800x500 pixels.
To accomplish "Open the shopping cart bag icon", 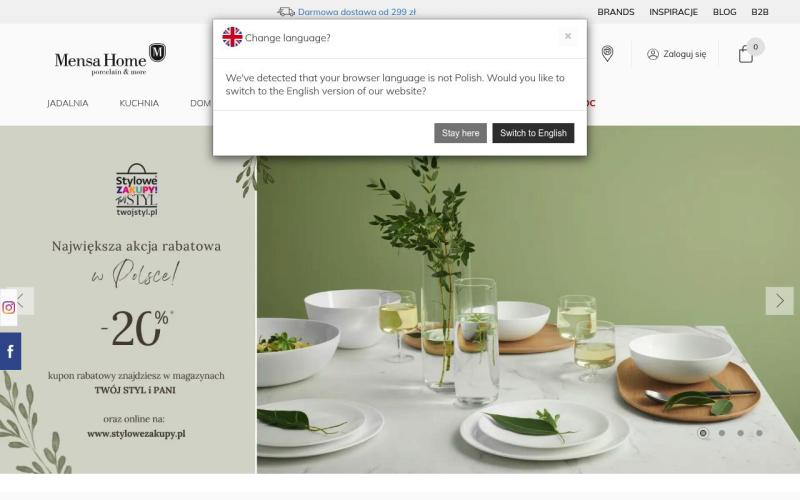I will click(x=746, y=54).
